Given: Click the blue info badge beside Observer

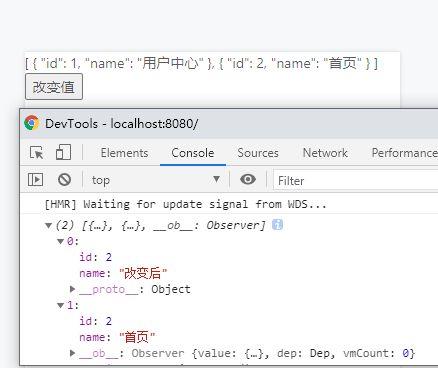Looking at the screenshot, I should [277, 225].
